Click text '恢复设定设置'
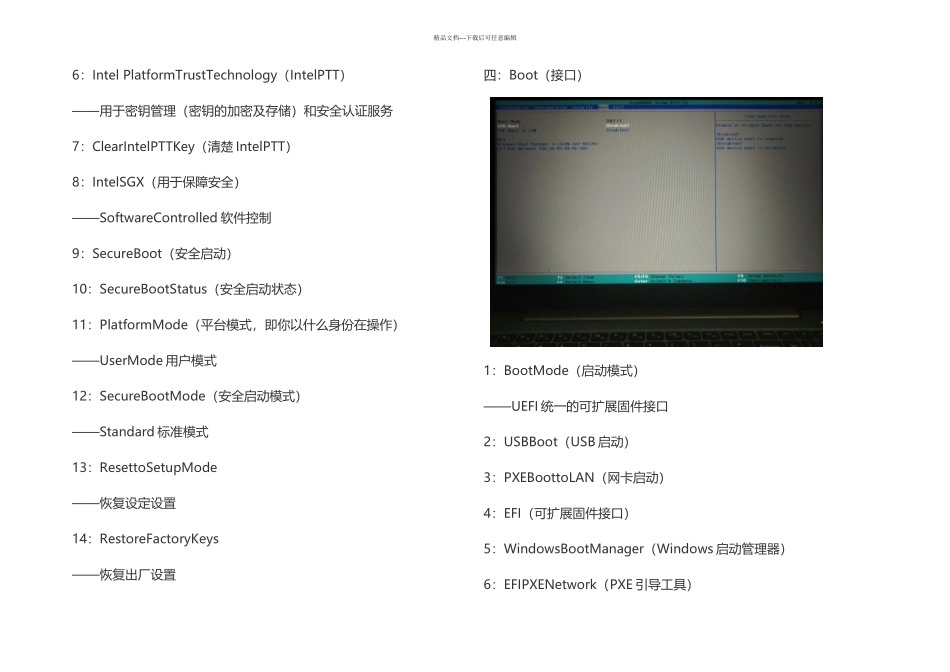 click(x=138, y=504)
